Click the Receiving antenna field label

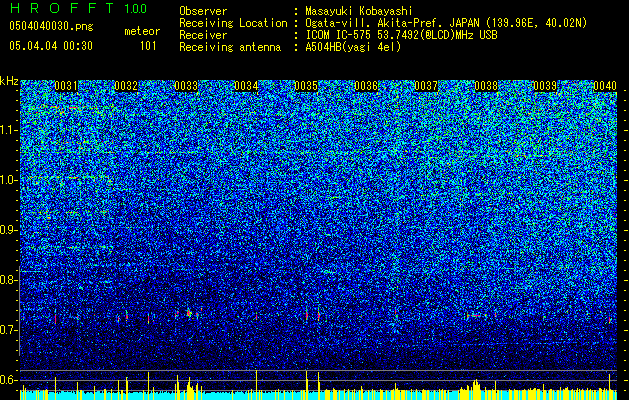click(x=230, y=47)
